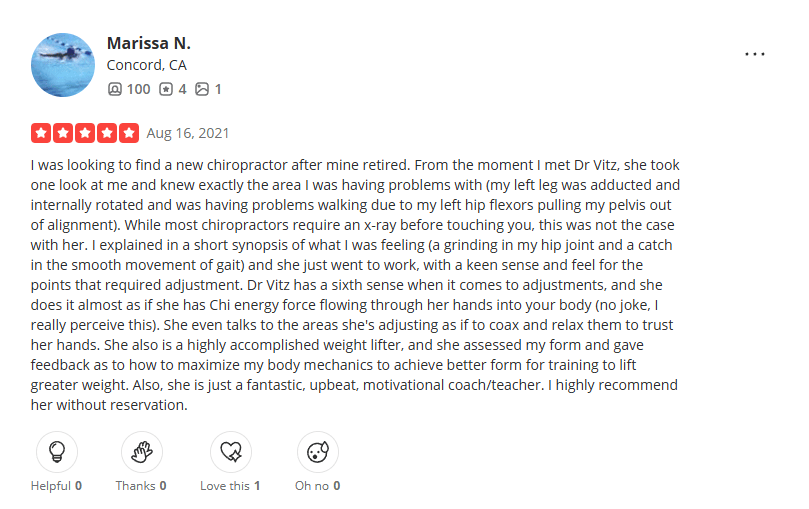Click the reviews star icon next to 4
Viewport: 809px width, 509px height.
[168, 89]
